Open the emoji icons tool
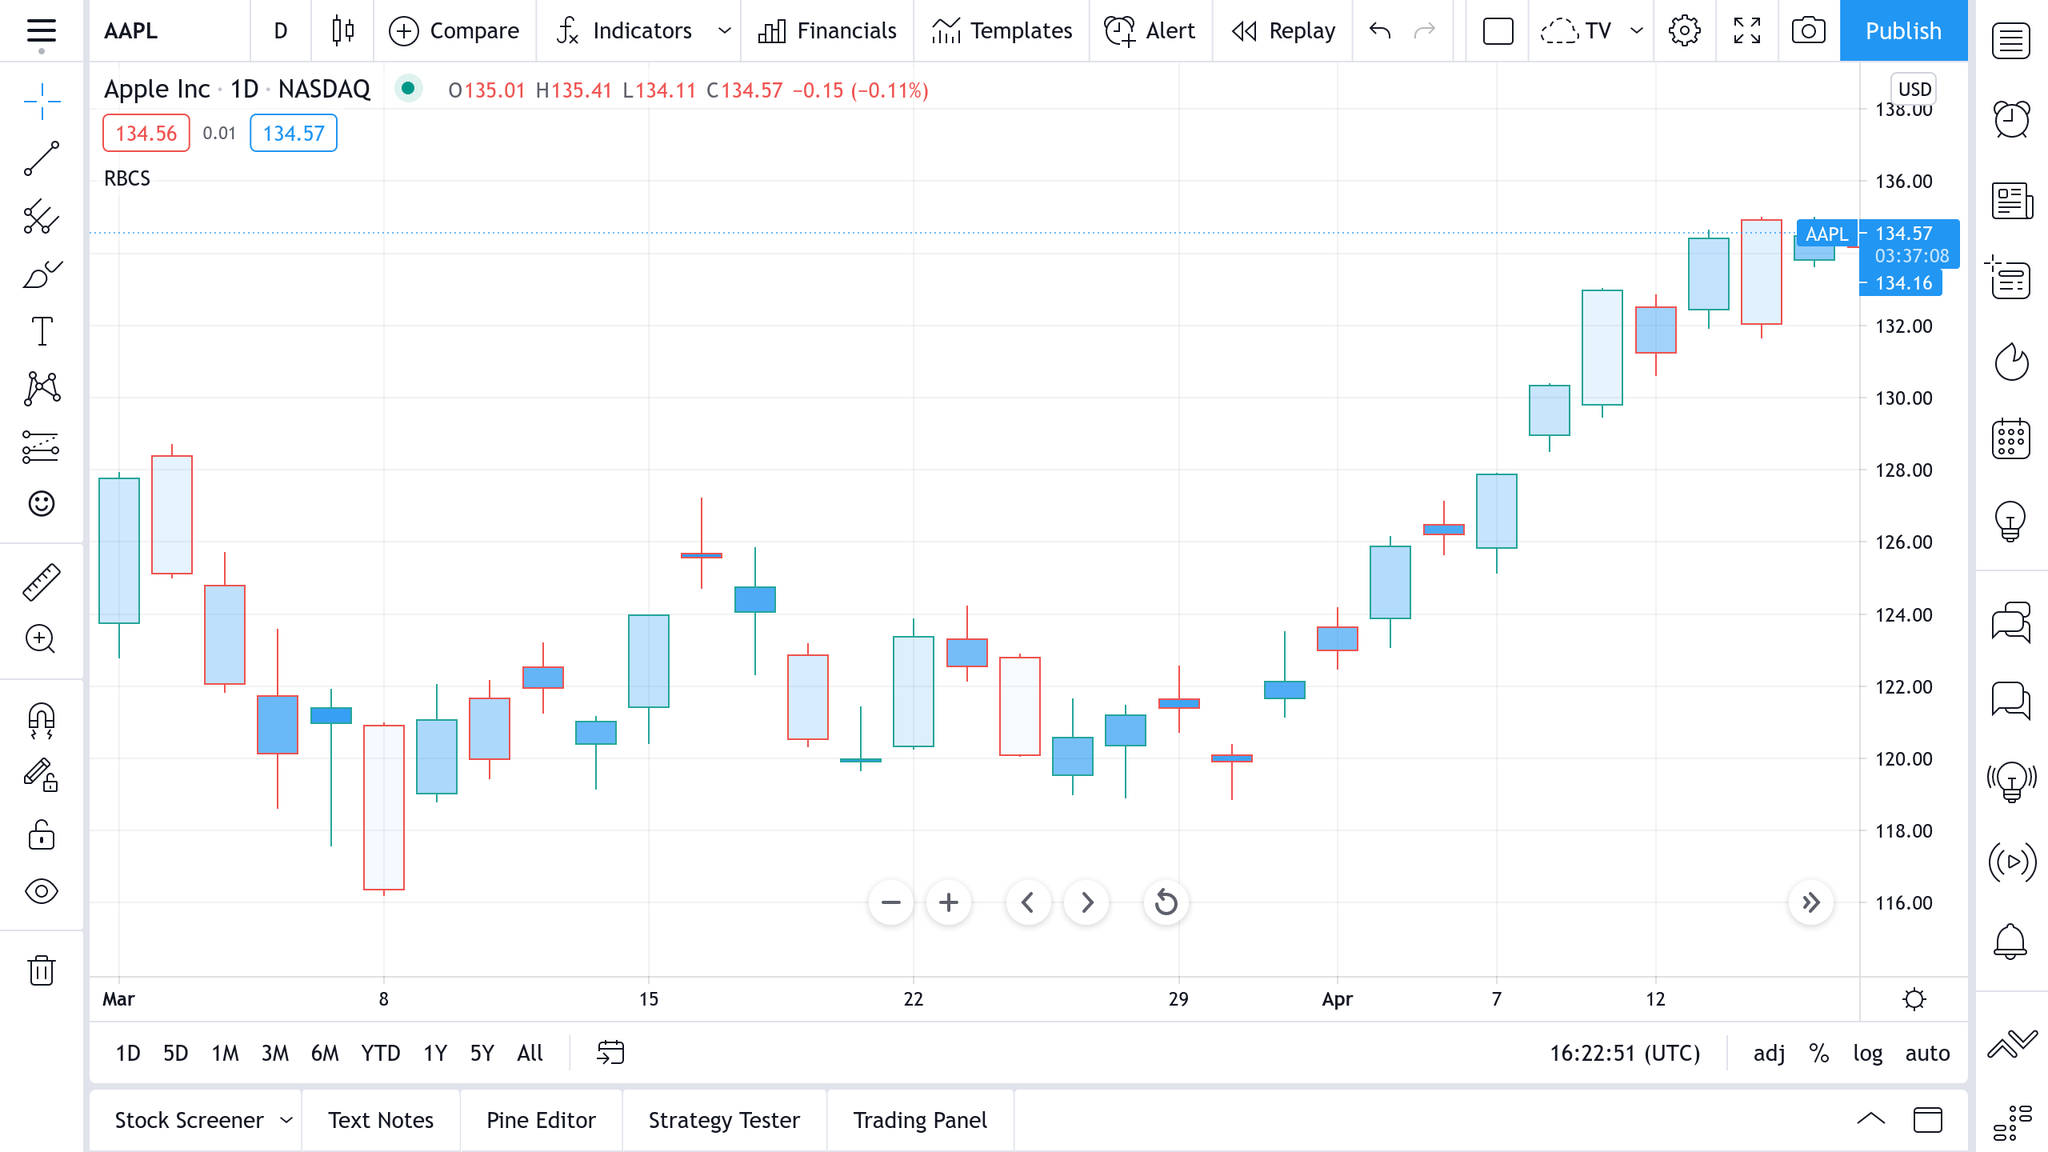The width and height of the screenshot is (2048, 1152). [42, 504]
